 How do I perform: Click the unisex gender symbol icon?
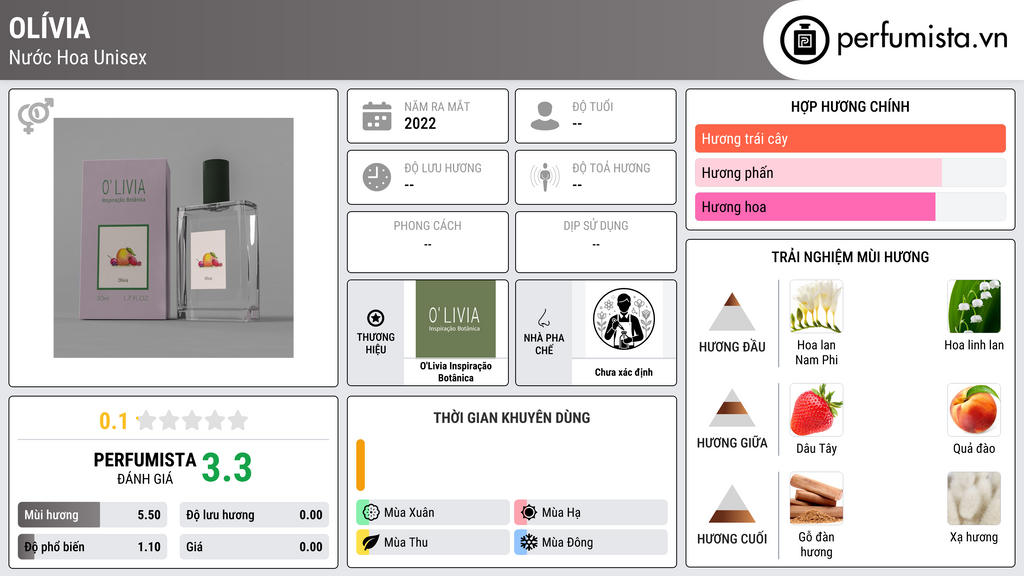35,116
